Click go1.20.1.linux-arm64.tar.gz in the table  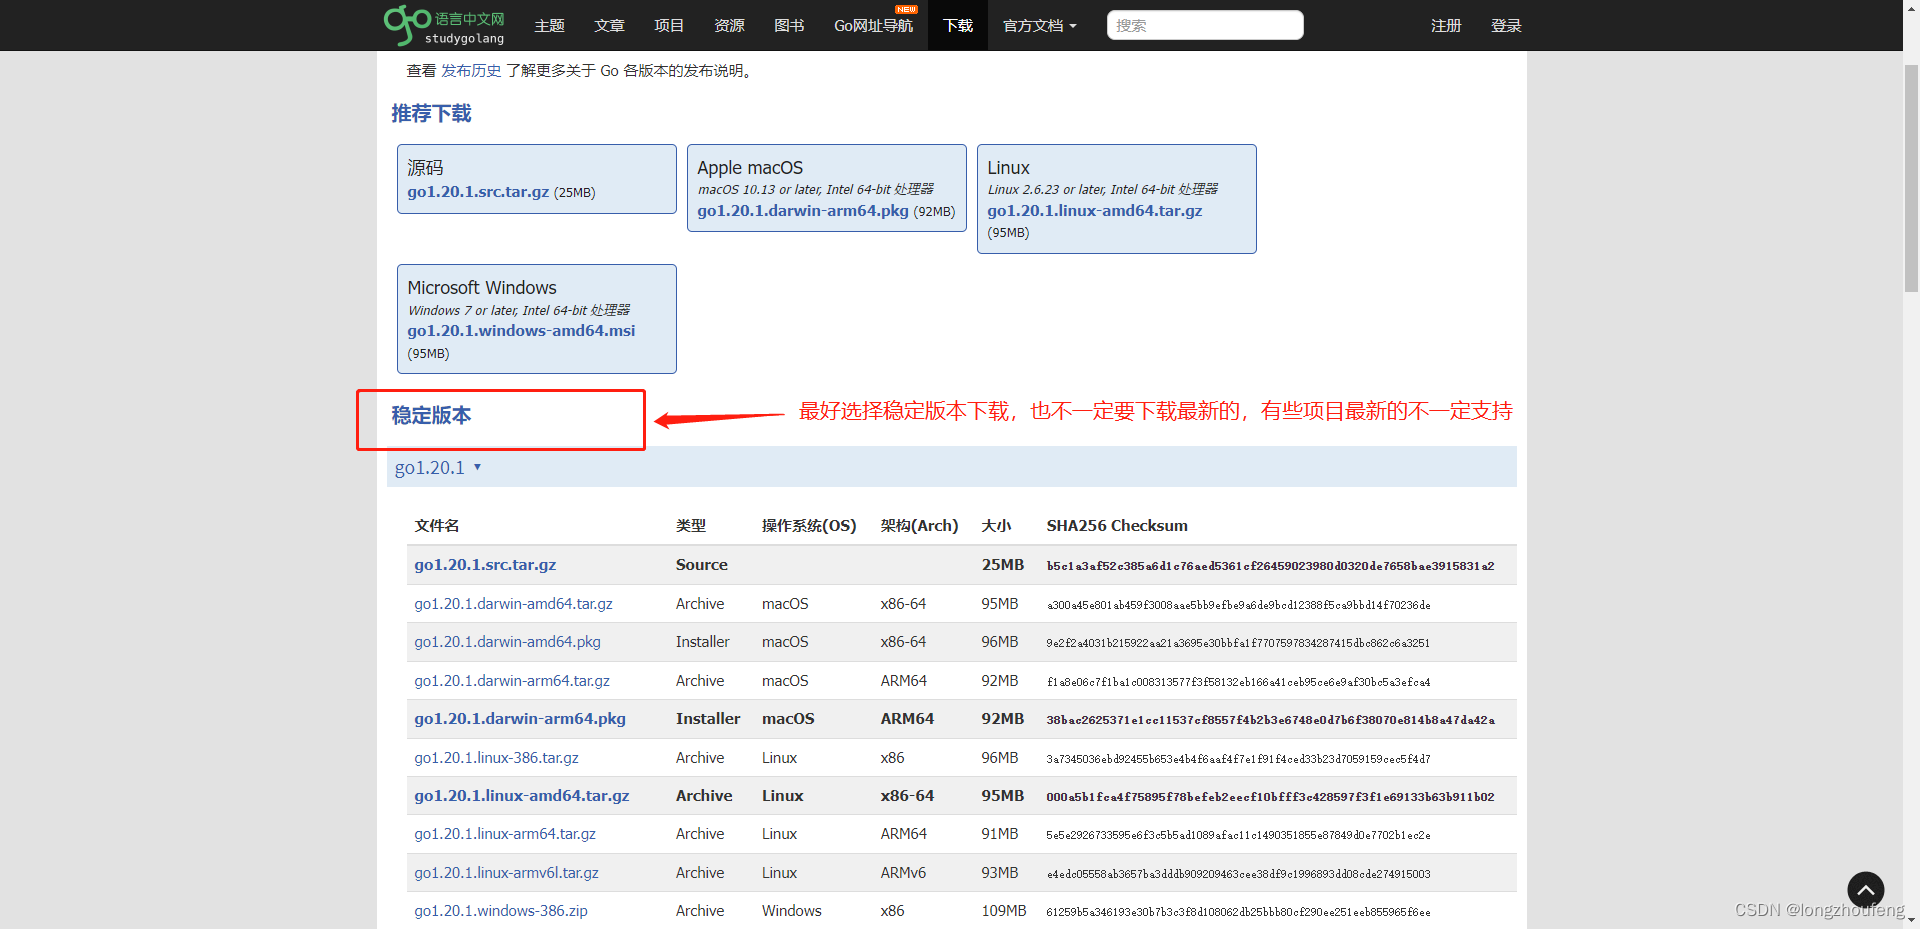coord(505,833)
